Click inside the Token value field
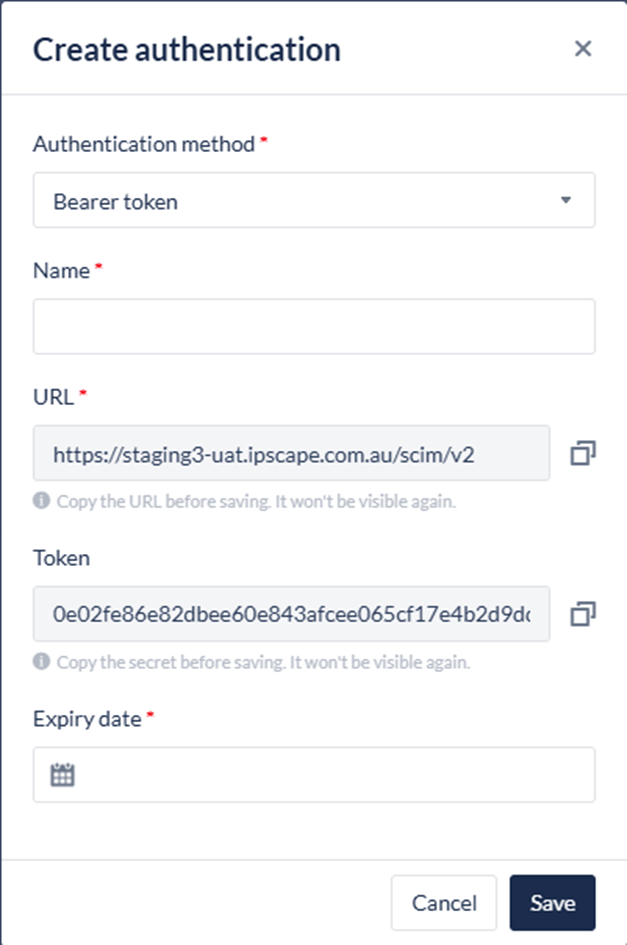The image size is (627, 945). pyautogui.click(x=291, y=614)
